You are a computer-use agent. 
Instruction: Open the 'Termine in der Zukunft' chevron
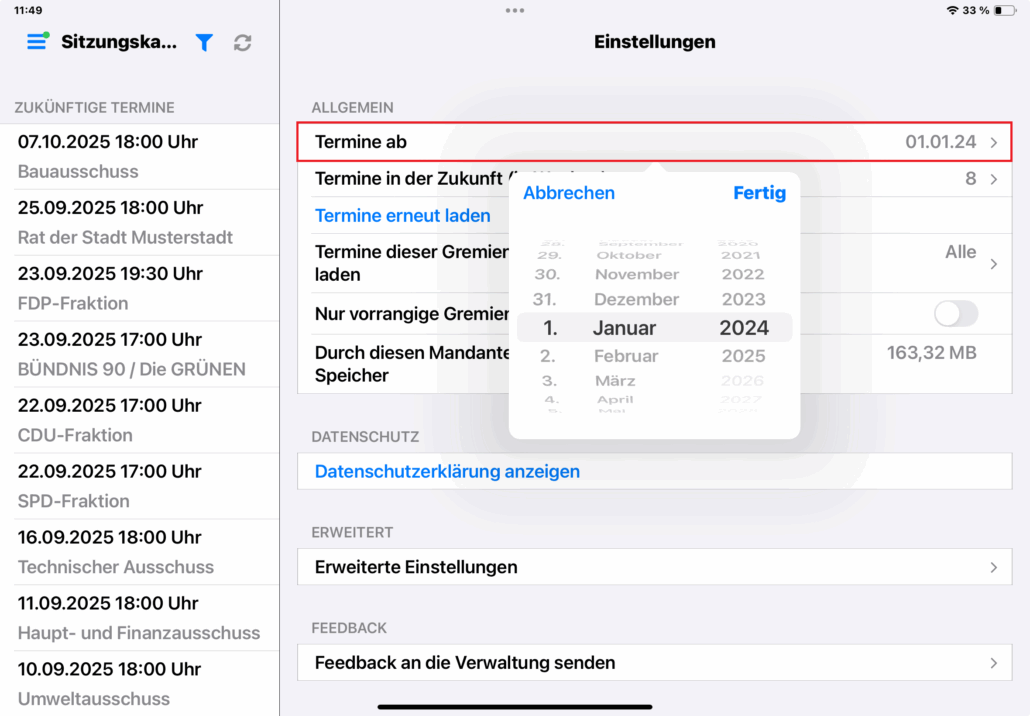click(993, 179)
